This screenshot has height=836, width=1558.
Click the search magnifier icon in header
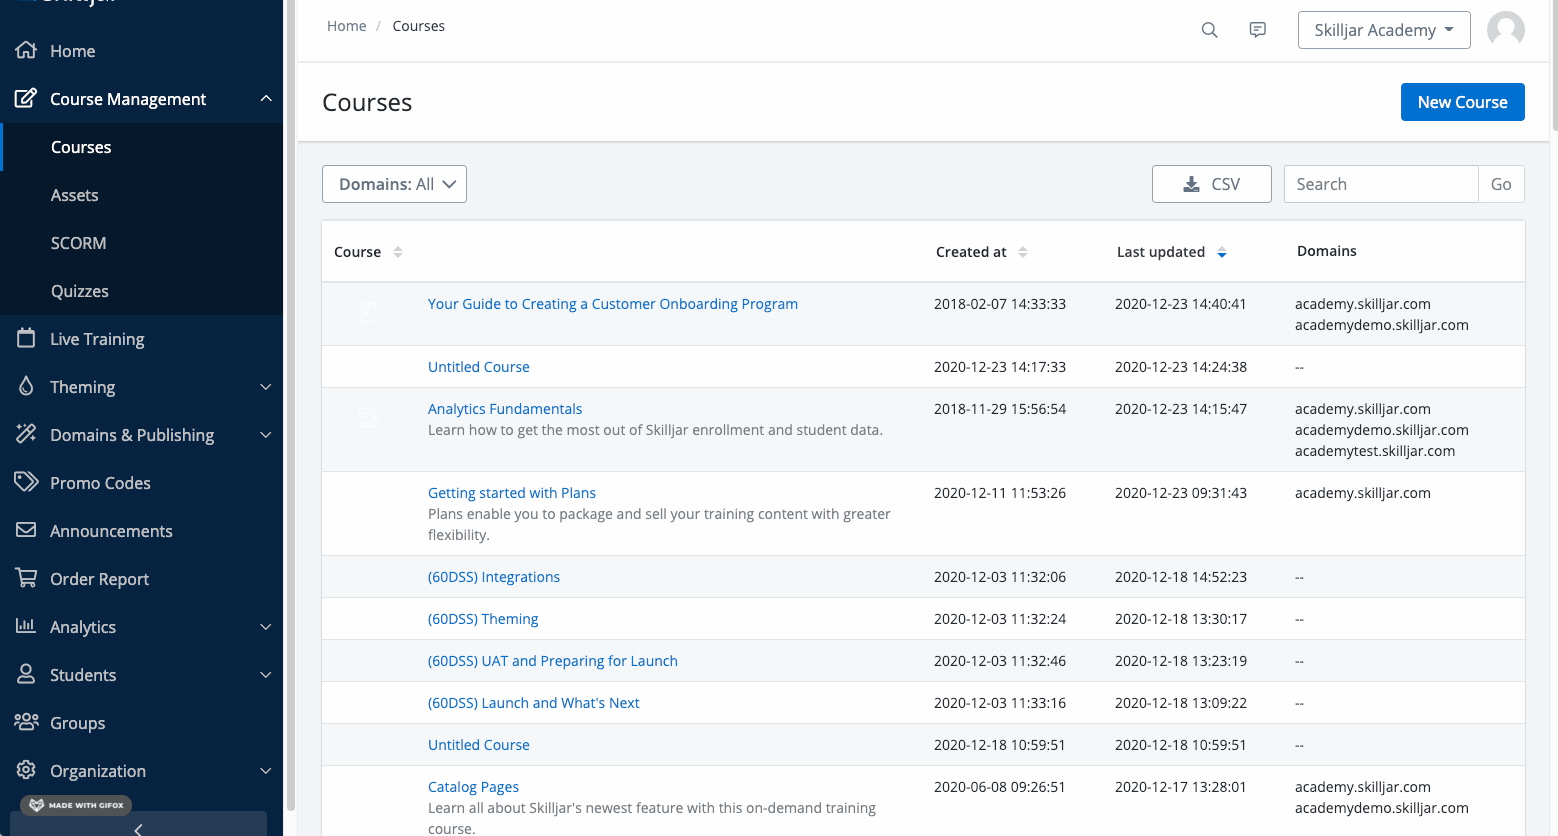(1209, 30)
